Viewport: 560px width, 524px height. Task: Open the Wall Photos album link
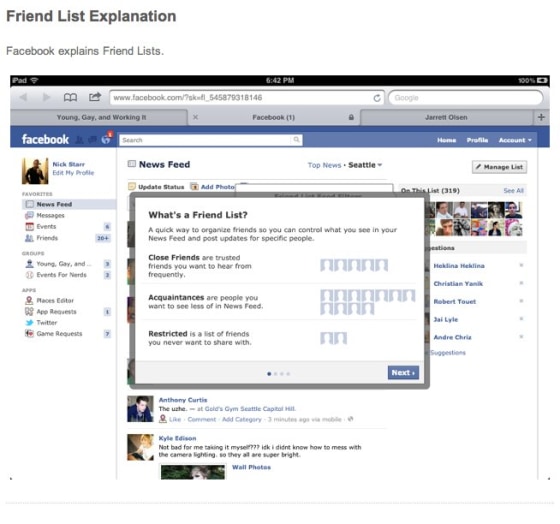pyautogui.click(x=251, y=467)
